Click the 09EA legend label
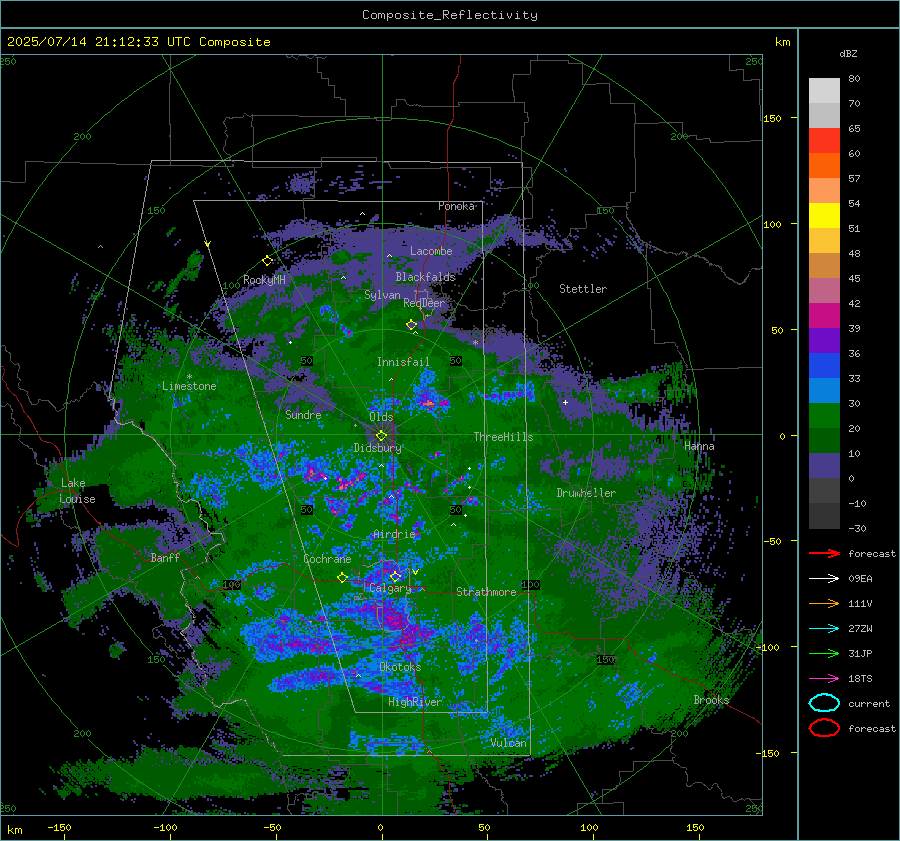Screen dimensions: 900x841 click(x=860, y=579)
